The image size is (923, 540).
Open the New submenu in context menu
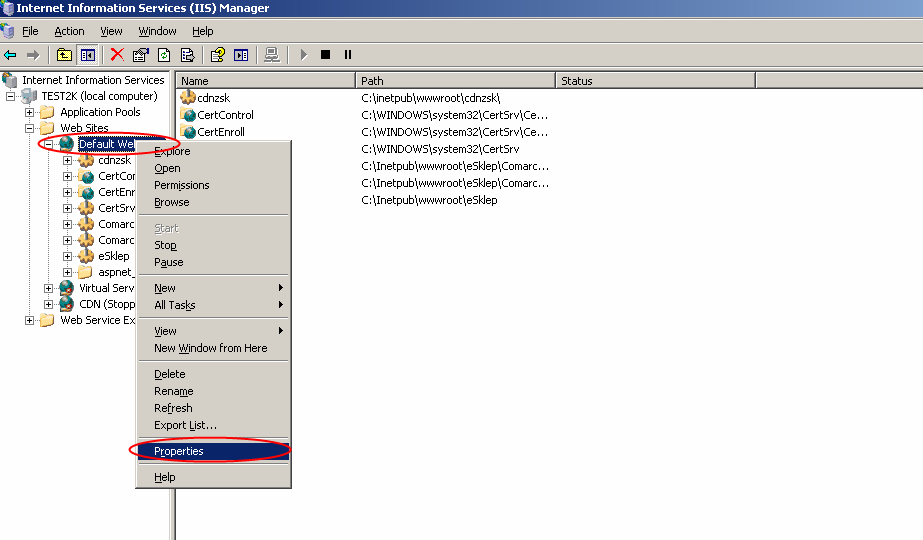coord(214,288)
